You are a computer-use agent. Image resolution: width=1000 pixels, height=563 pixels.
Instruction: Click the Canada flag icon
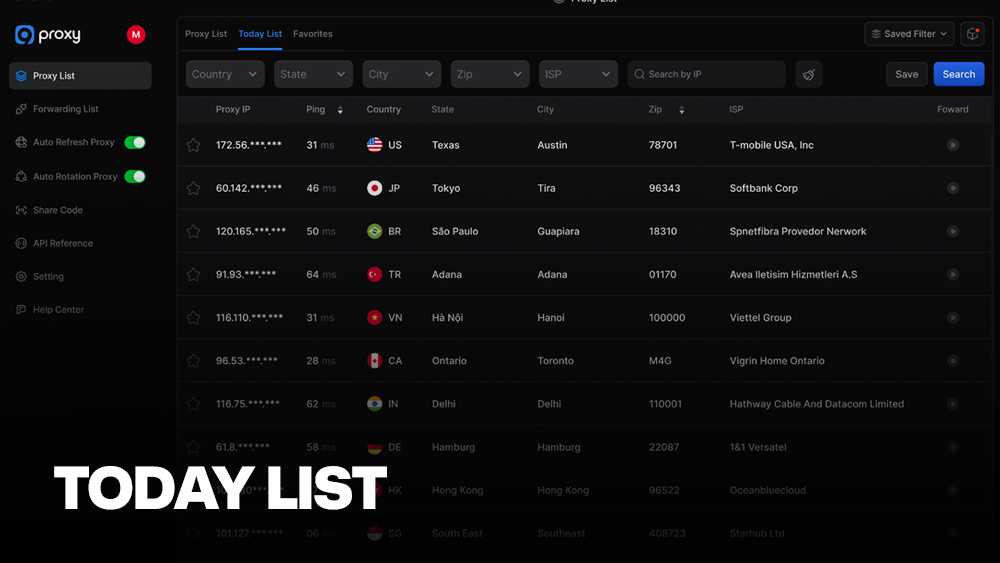coord(374,360)
